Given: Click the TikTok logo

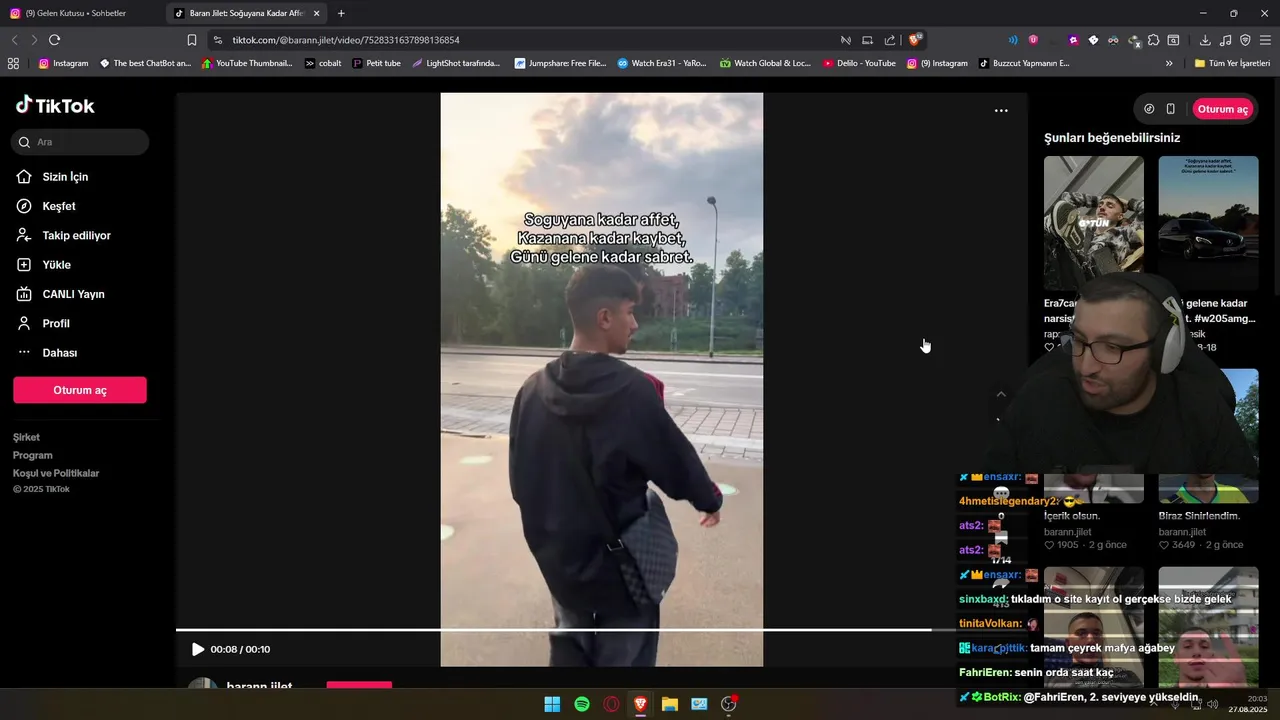Looking at the screenshot, I should point(55,106).
